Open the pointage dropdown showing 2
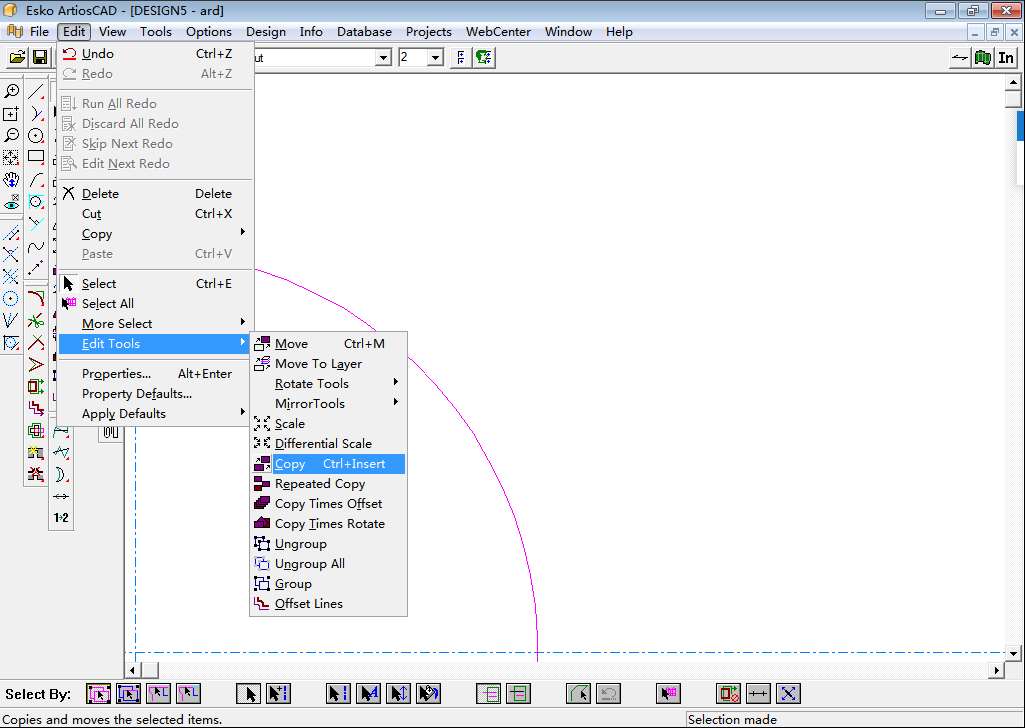The height and width of the screenshot is (728, 1025). (x=435, y=58)
